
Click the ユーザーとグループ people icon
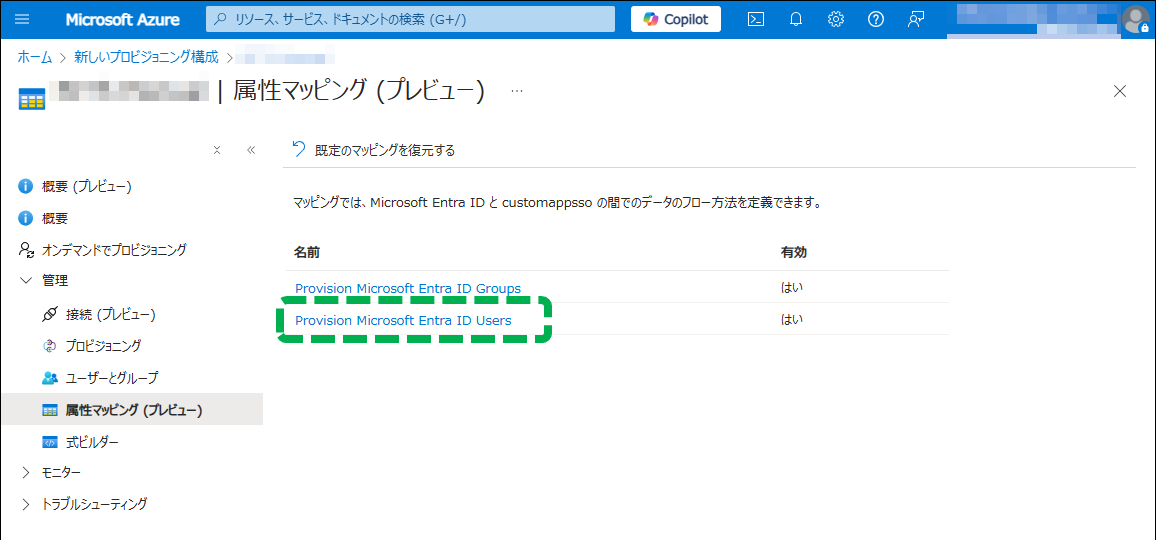coord(49,378)
